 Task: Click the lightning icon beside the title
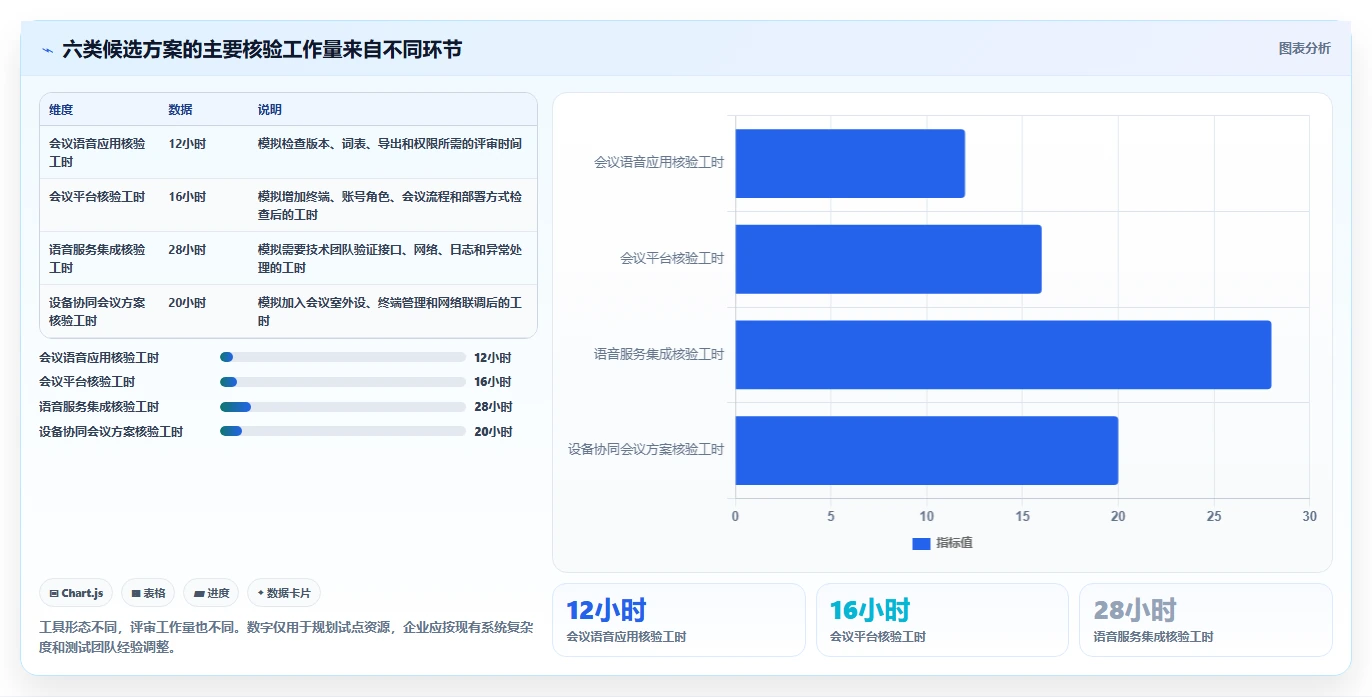(x=47, y=50)
